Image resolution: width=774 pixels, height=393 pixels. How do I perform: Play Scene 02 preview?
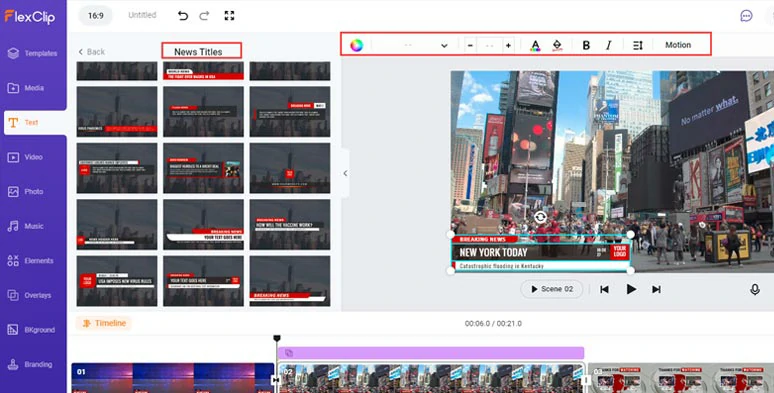point(552,289)
